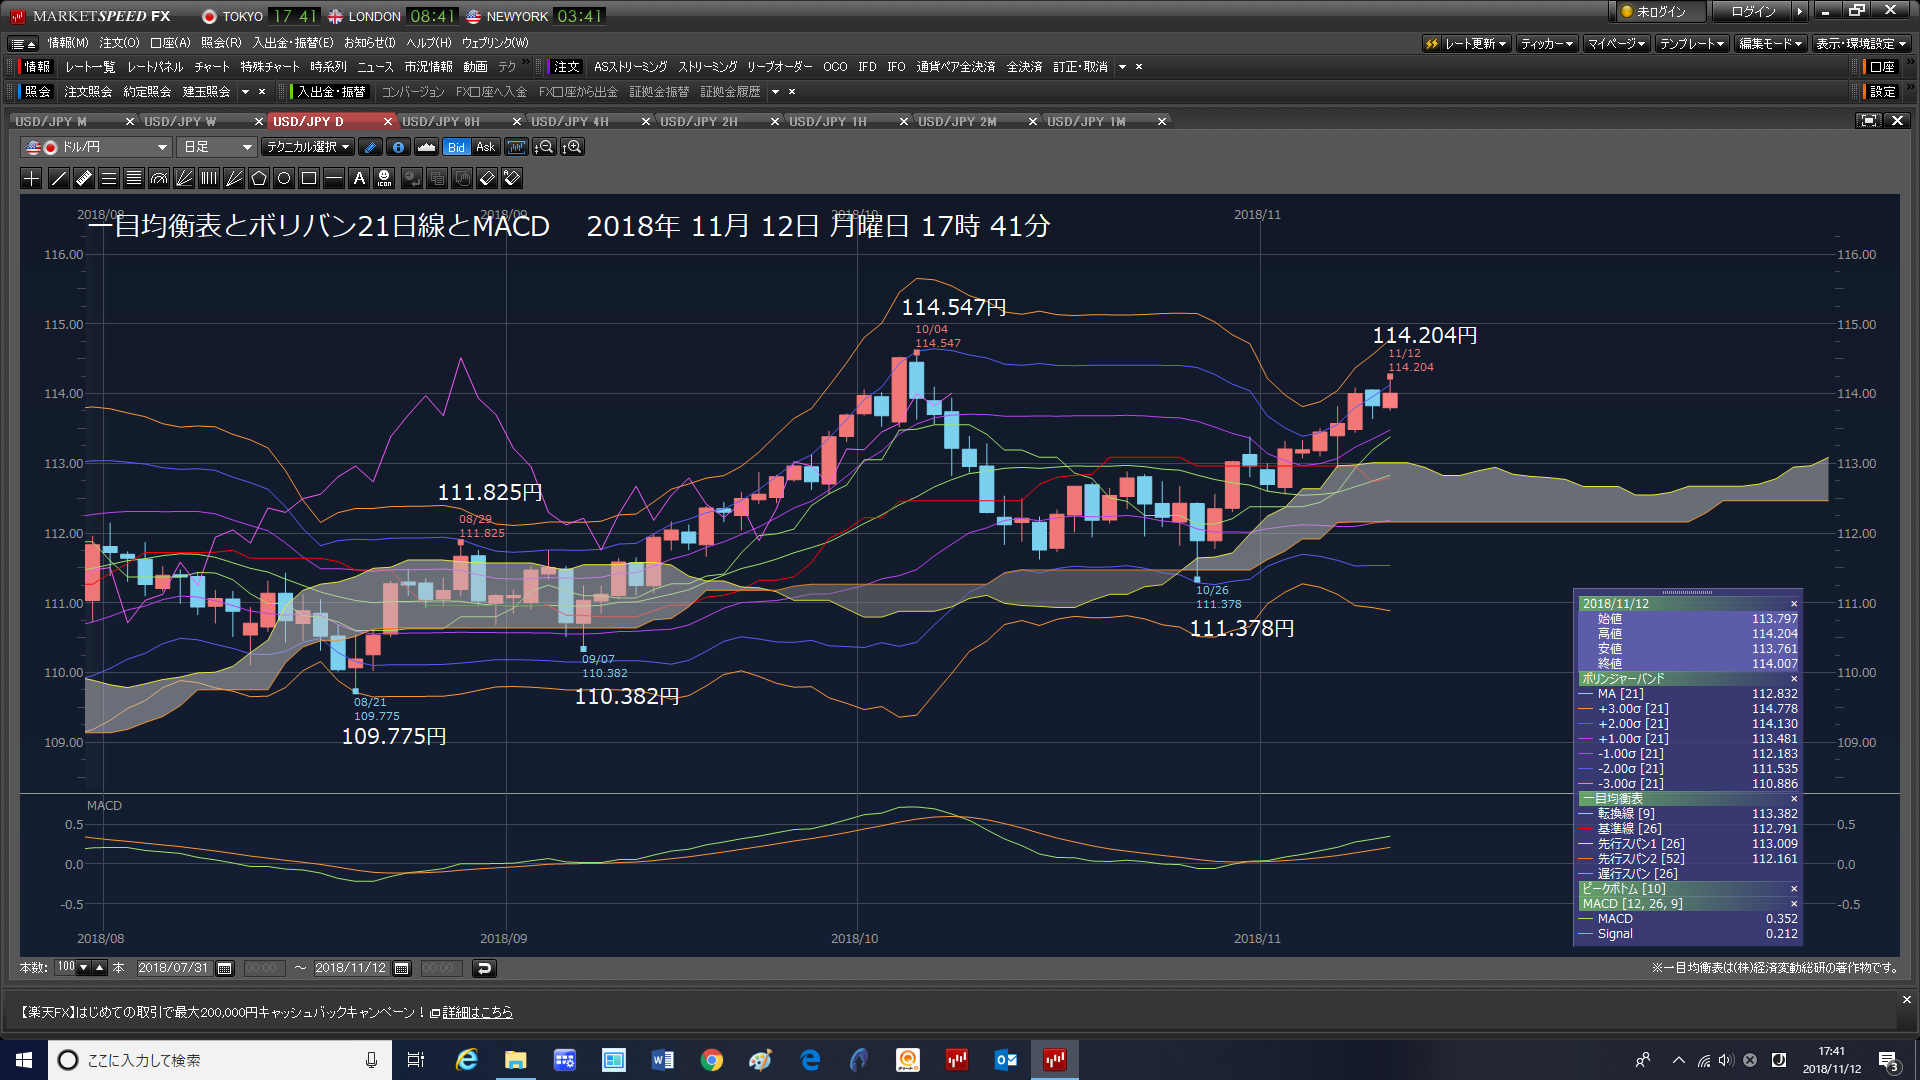Close the MACD [12, 26, 9] indicator
1920x1080 pixels.
tap(1793, 904)
